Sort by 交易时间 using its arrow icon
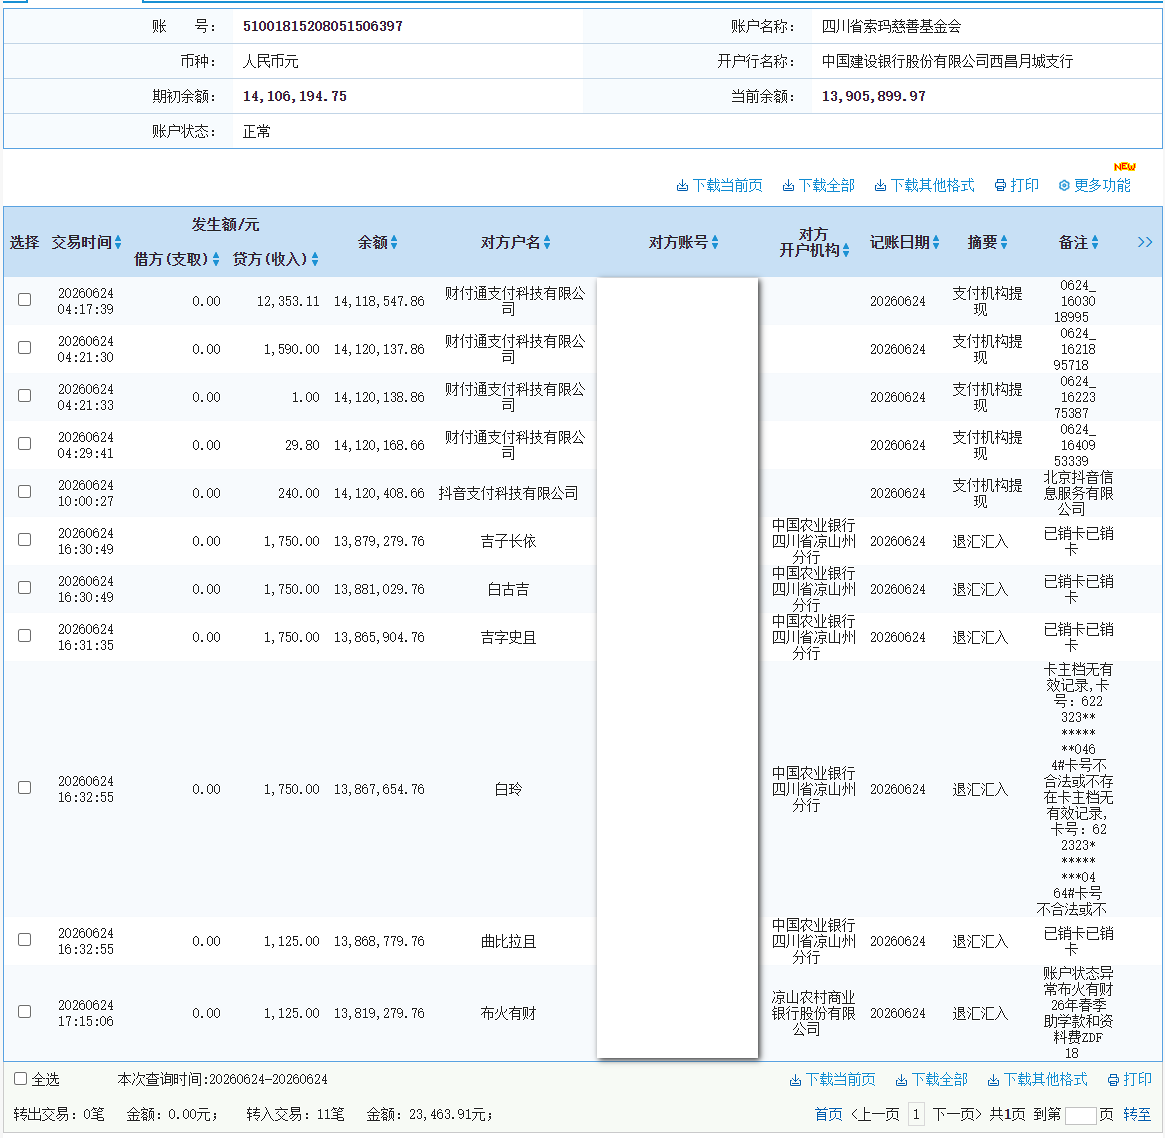The image size is (1165, 1138). 118,242
